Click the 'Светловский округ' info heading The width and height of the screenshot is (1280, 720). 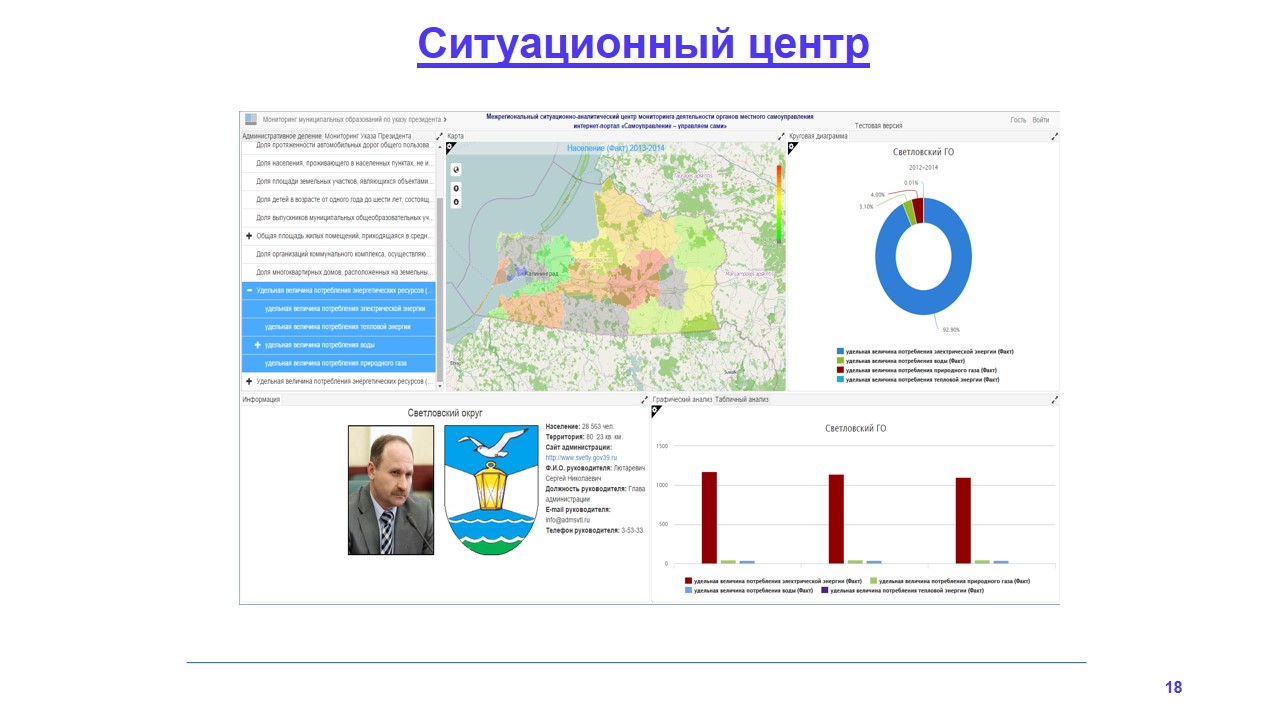(446, 413)
